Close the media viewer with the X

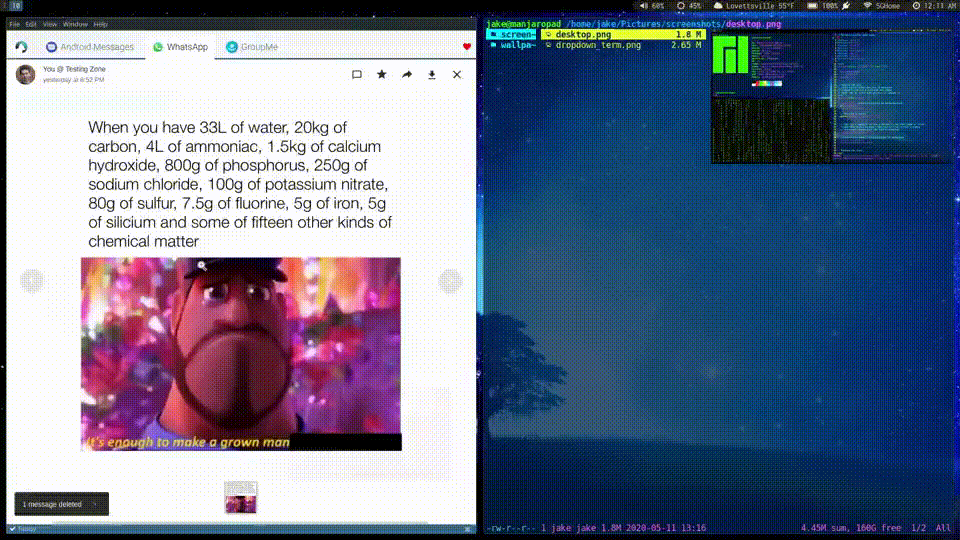point(457,75)
